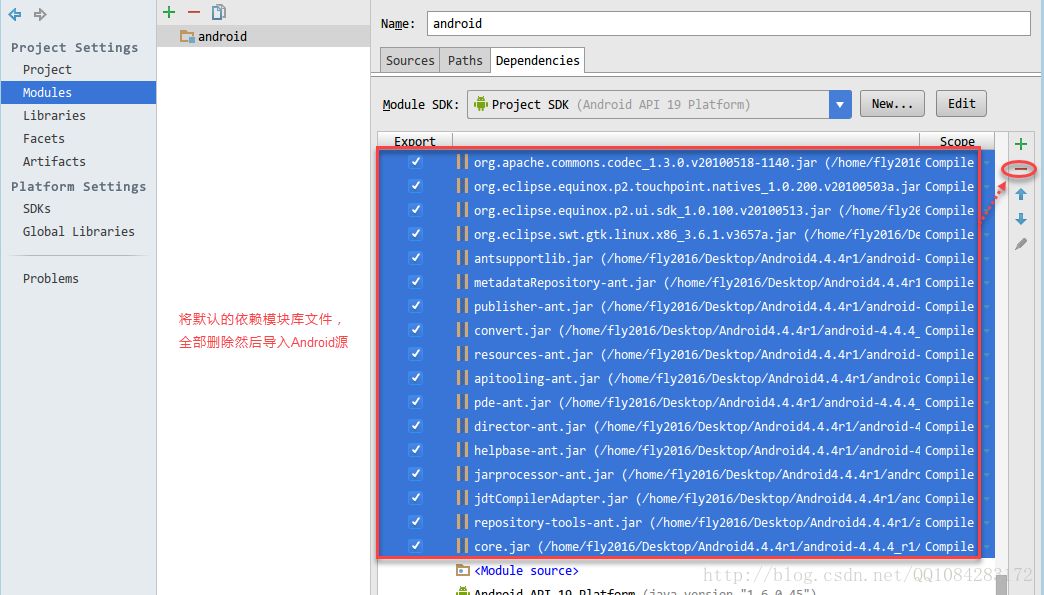Open scope dropdown for org.apache.commons.codec jar
Image resolution: width=1044 pixels, height=595 pixels.
(987, 162)
